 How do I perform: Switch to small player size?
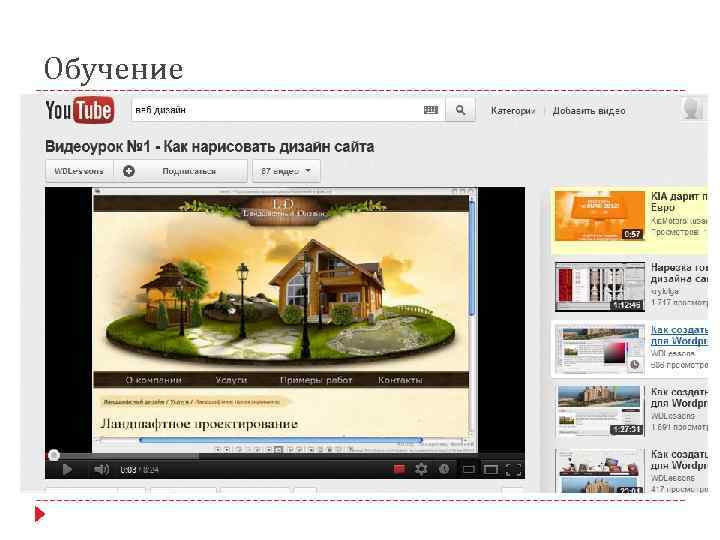468,469
